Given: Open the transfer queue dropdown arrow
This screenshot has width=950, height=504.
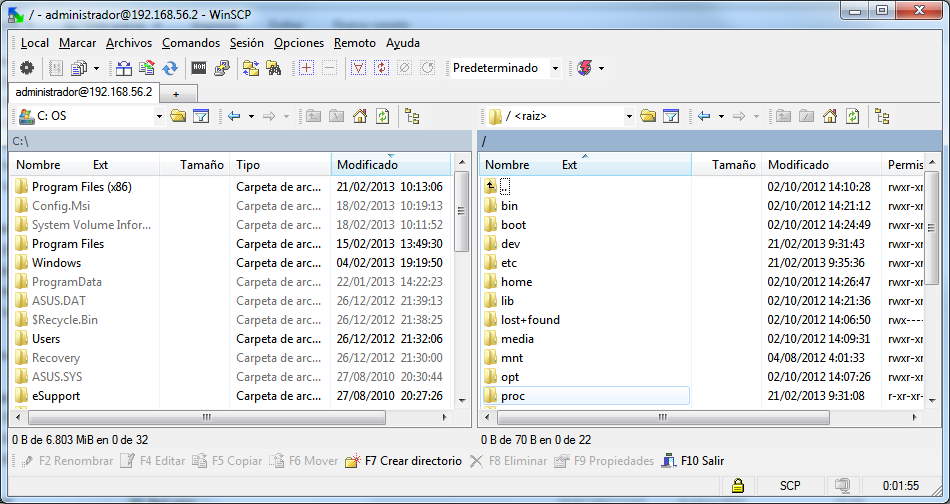Looking at the screenshot, I should (x=96, y=68).
